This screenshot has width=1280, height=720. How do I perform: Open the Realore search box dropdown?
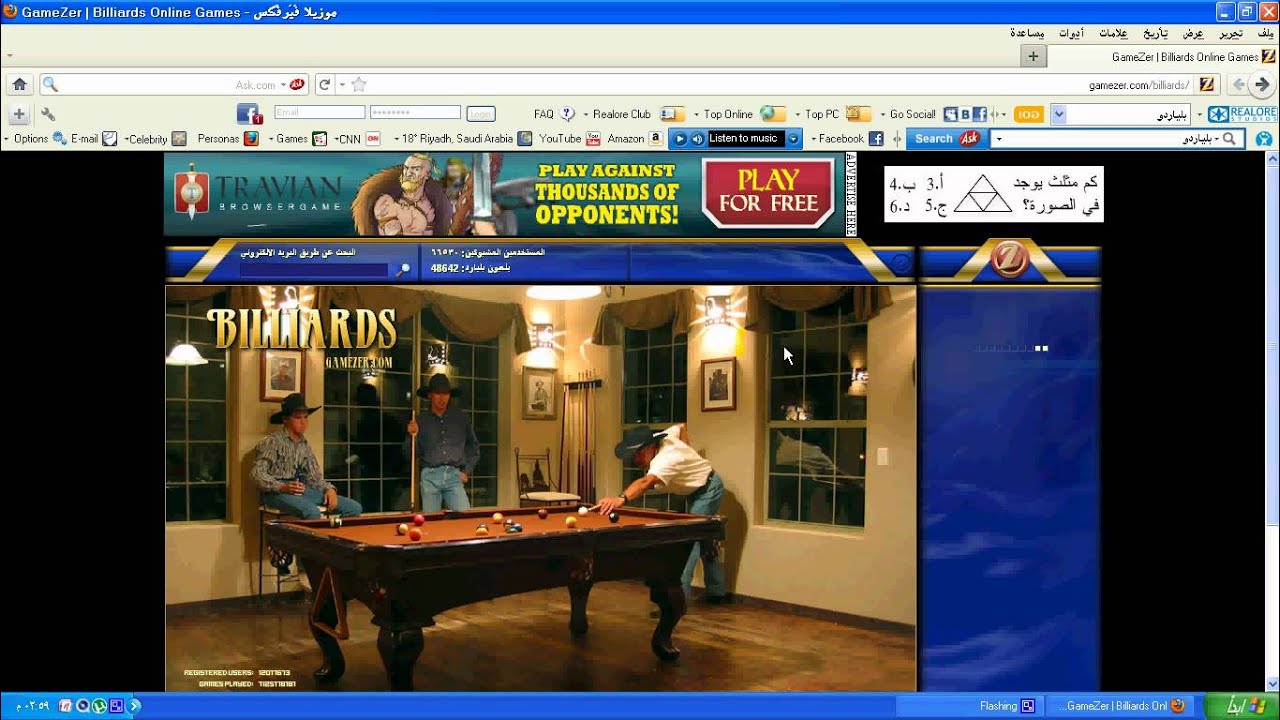tap(1058, 114)
